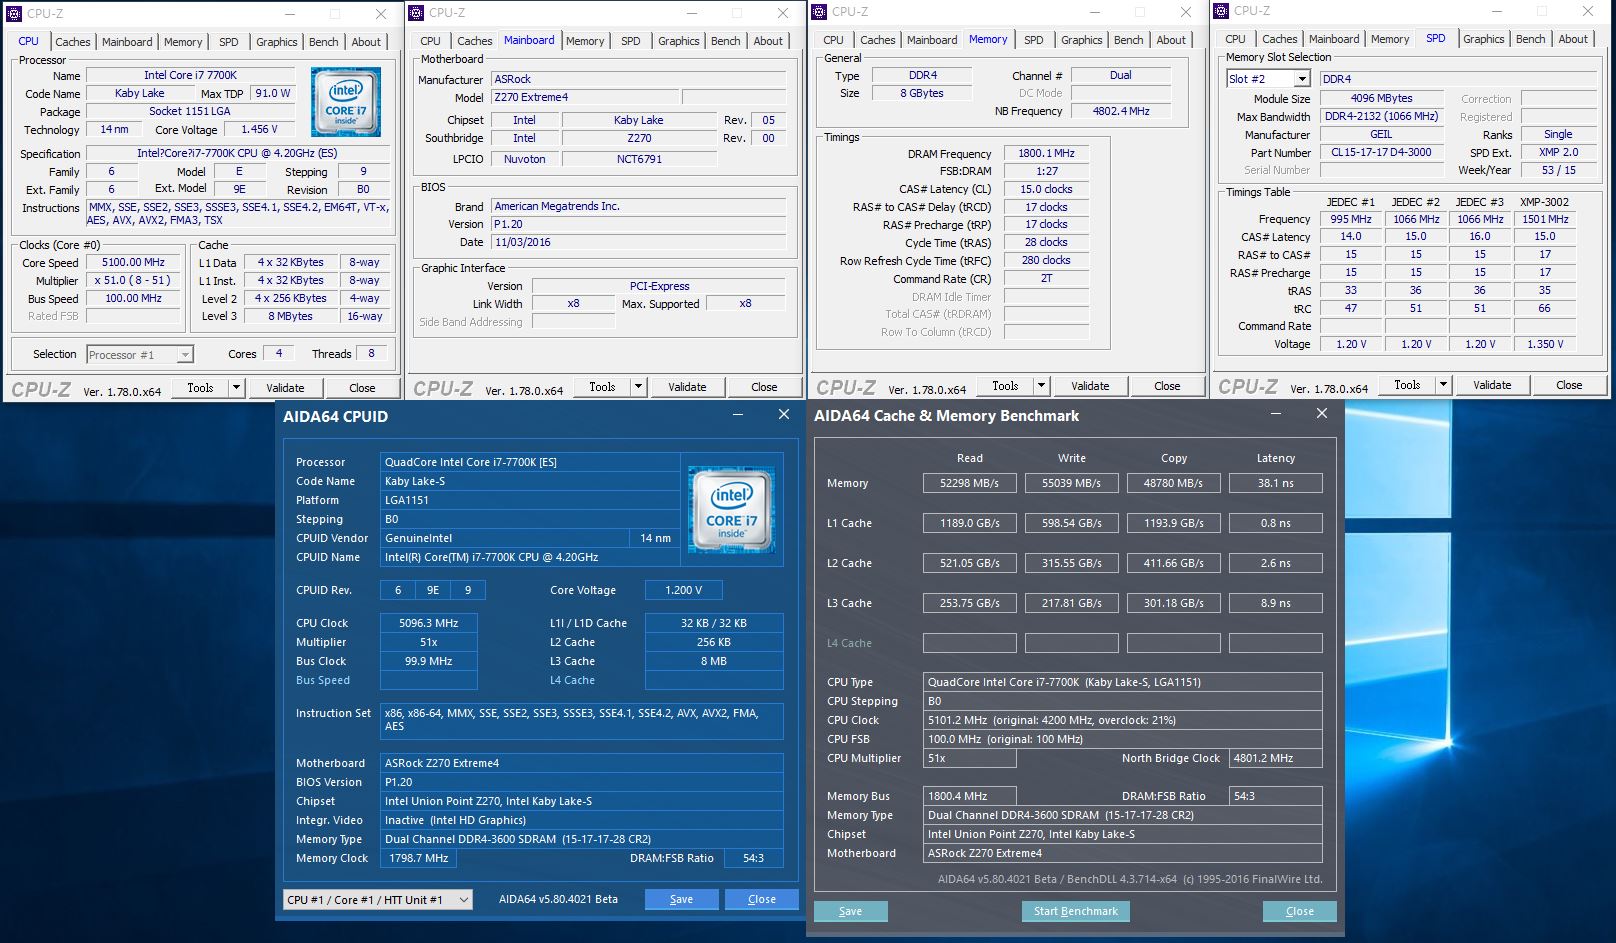Click the XMP-3002 Voltage 1.350 V cell
The height and width of the screenshot is (943, 1616).
1545,344
